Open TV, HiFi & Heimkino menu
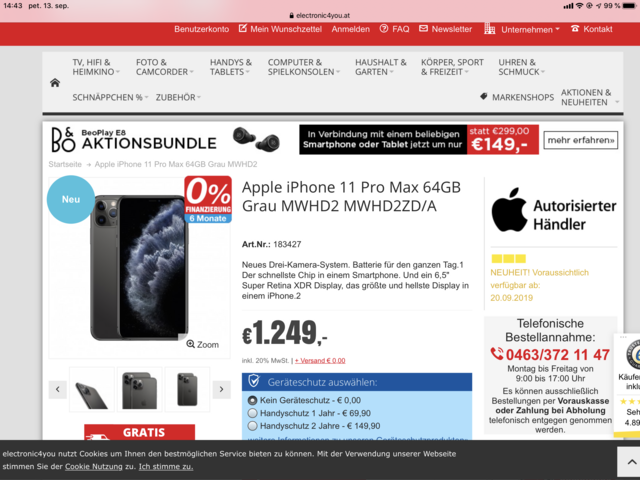640x480 pixels. (x=96, y=67)
